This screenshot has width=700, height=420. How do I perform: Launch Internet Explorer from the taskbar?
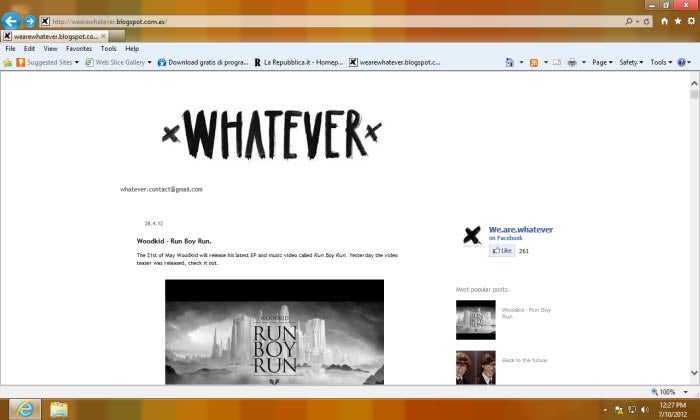(x=24, y=408)
